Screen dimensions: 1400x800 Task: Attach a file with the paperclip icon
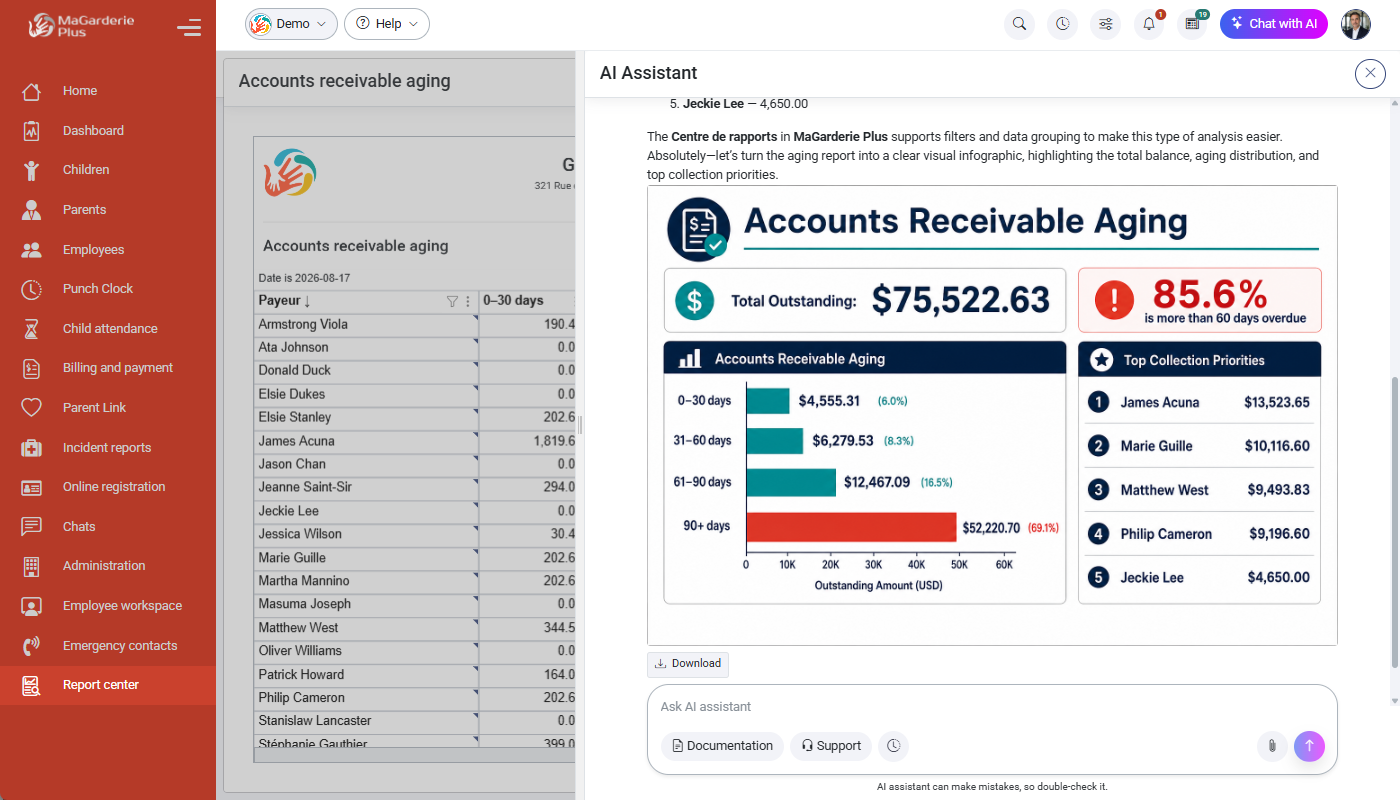[1272, 746]
